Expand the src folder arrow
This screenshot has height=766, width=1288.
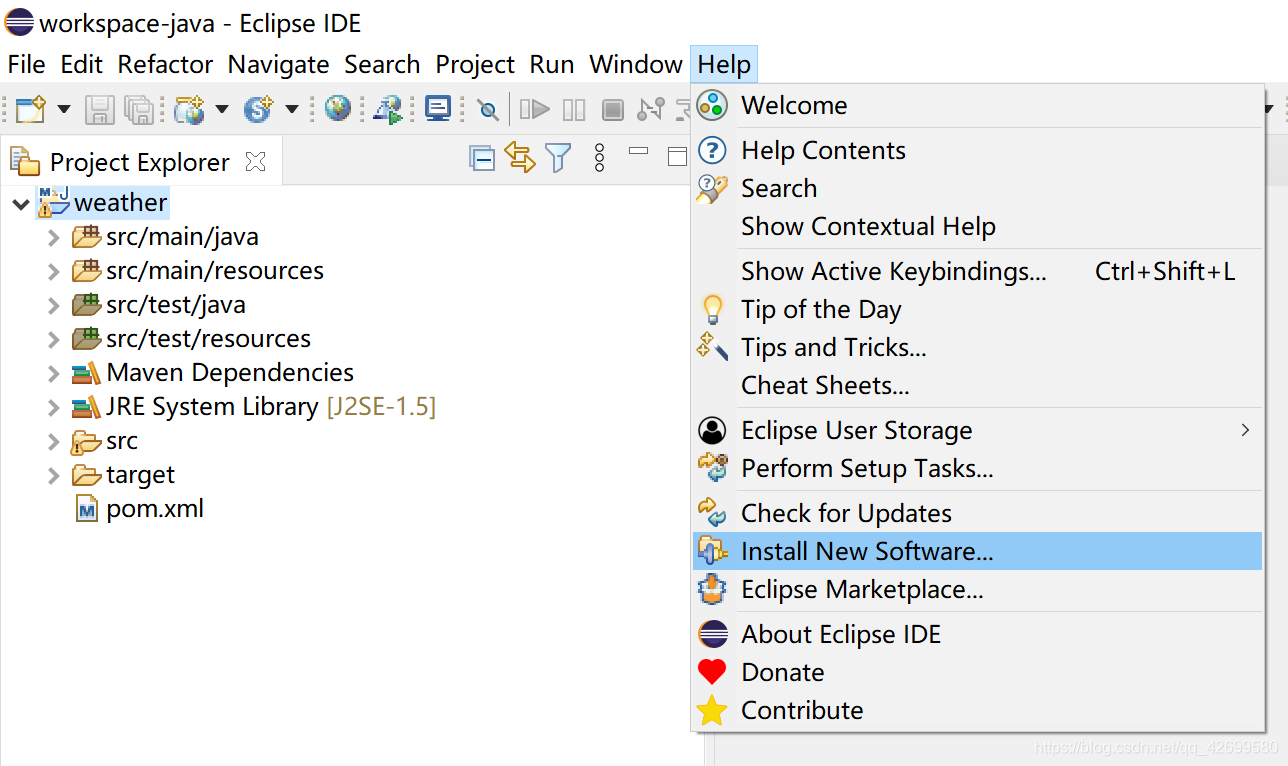[x=54, y=442]
